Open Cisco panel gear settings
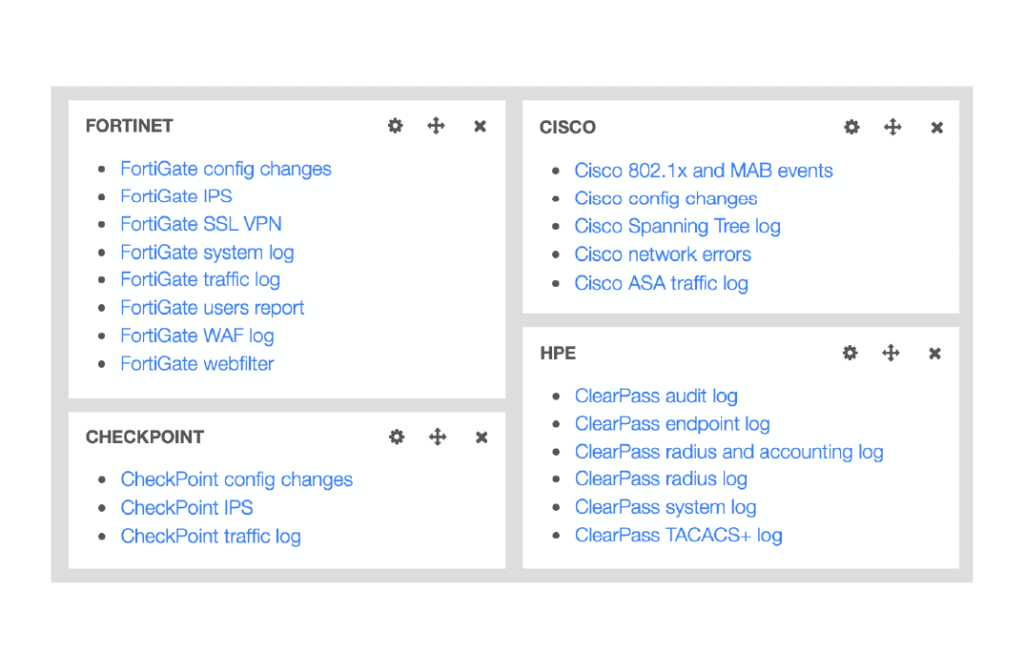1024x671 pixels. (x=851, y=127)
